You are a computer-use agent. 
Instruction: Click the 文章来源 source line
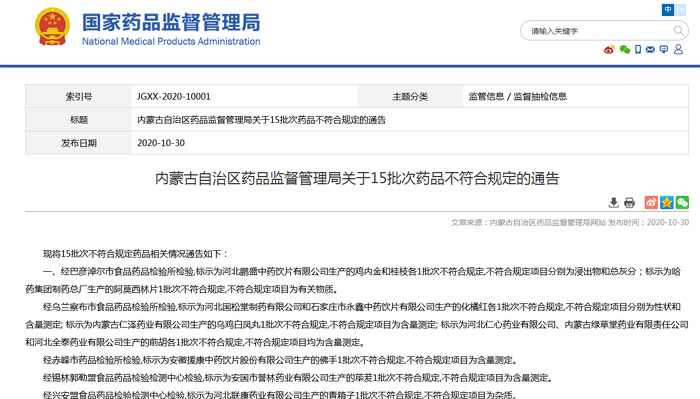point(570,222)
